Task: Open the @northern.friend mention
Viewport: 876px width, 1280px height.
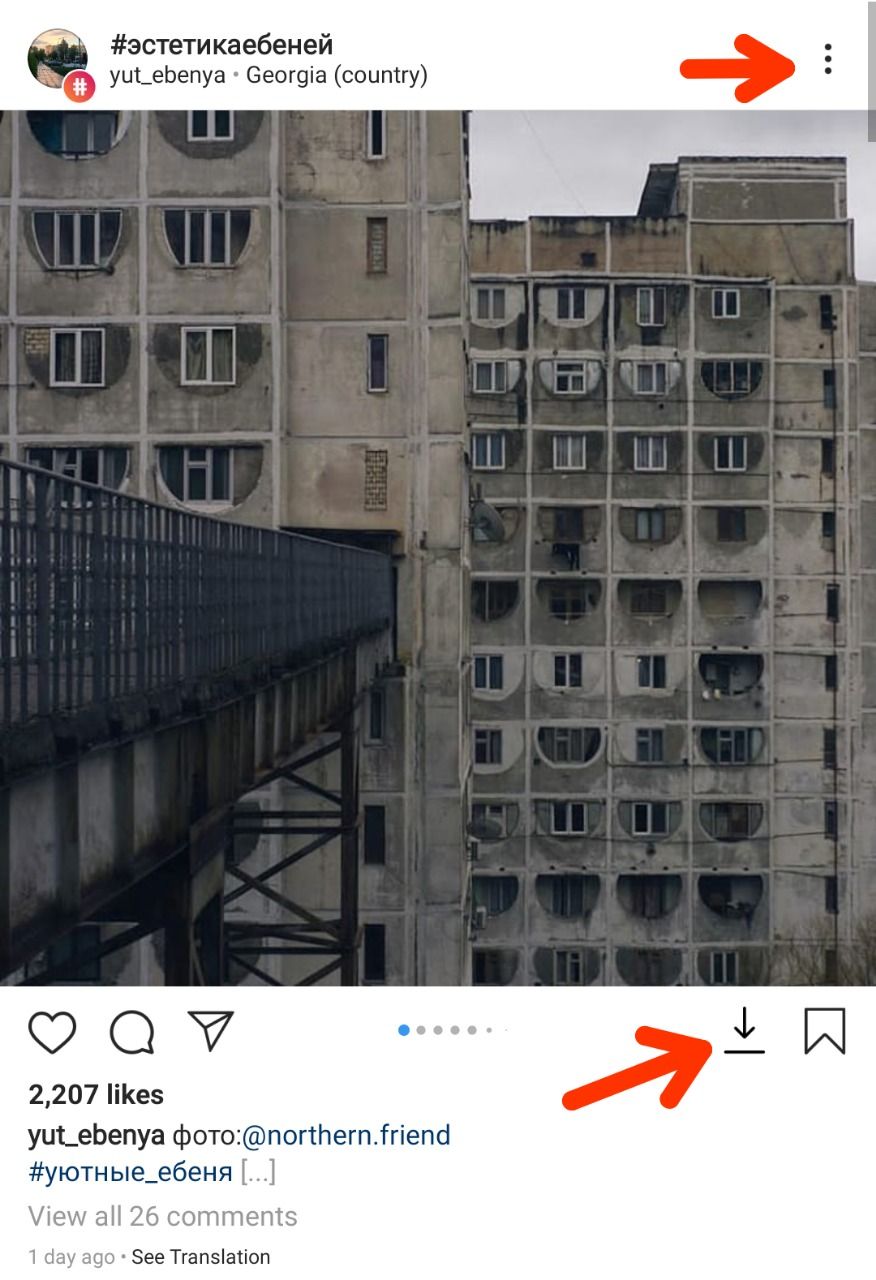Action: click(347, 1135)
